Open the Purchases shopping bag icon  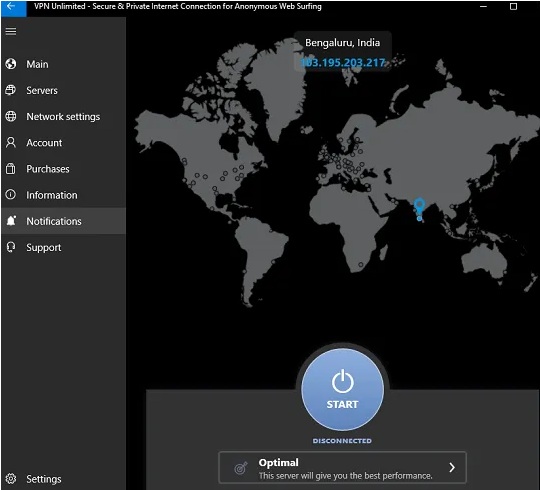[x=11, y=168]
